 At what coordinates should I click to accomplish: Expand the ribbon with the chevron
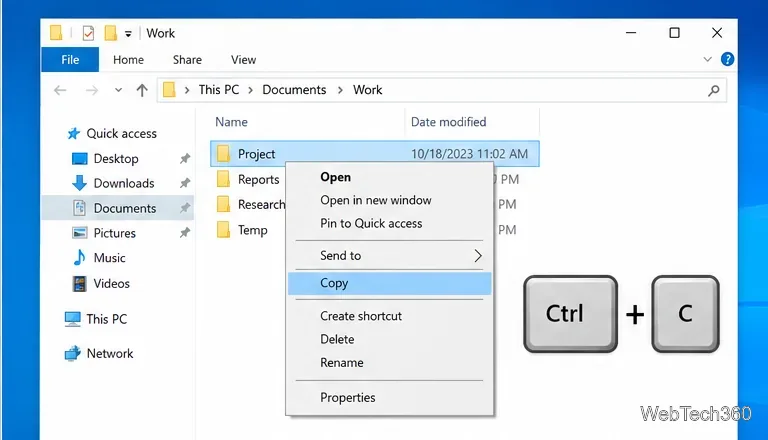point(707,59)
